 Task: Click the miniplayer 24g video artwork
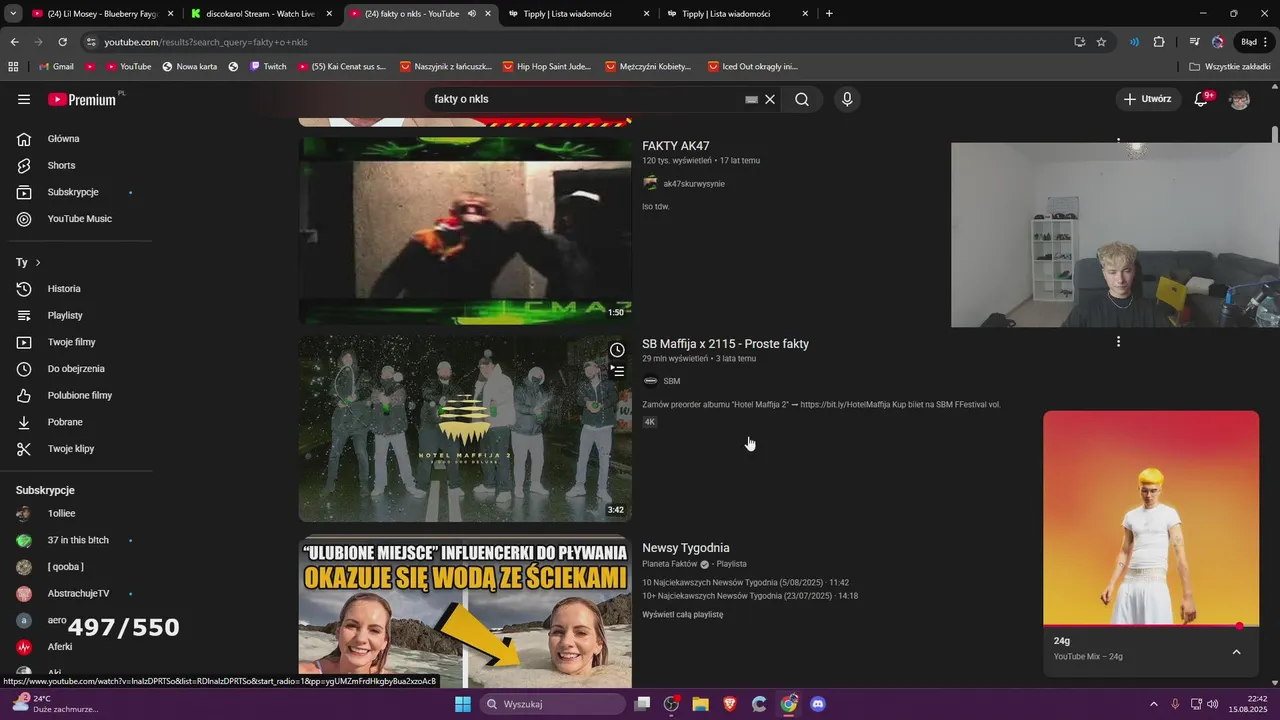pos(1151,517)
